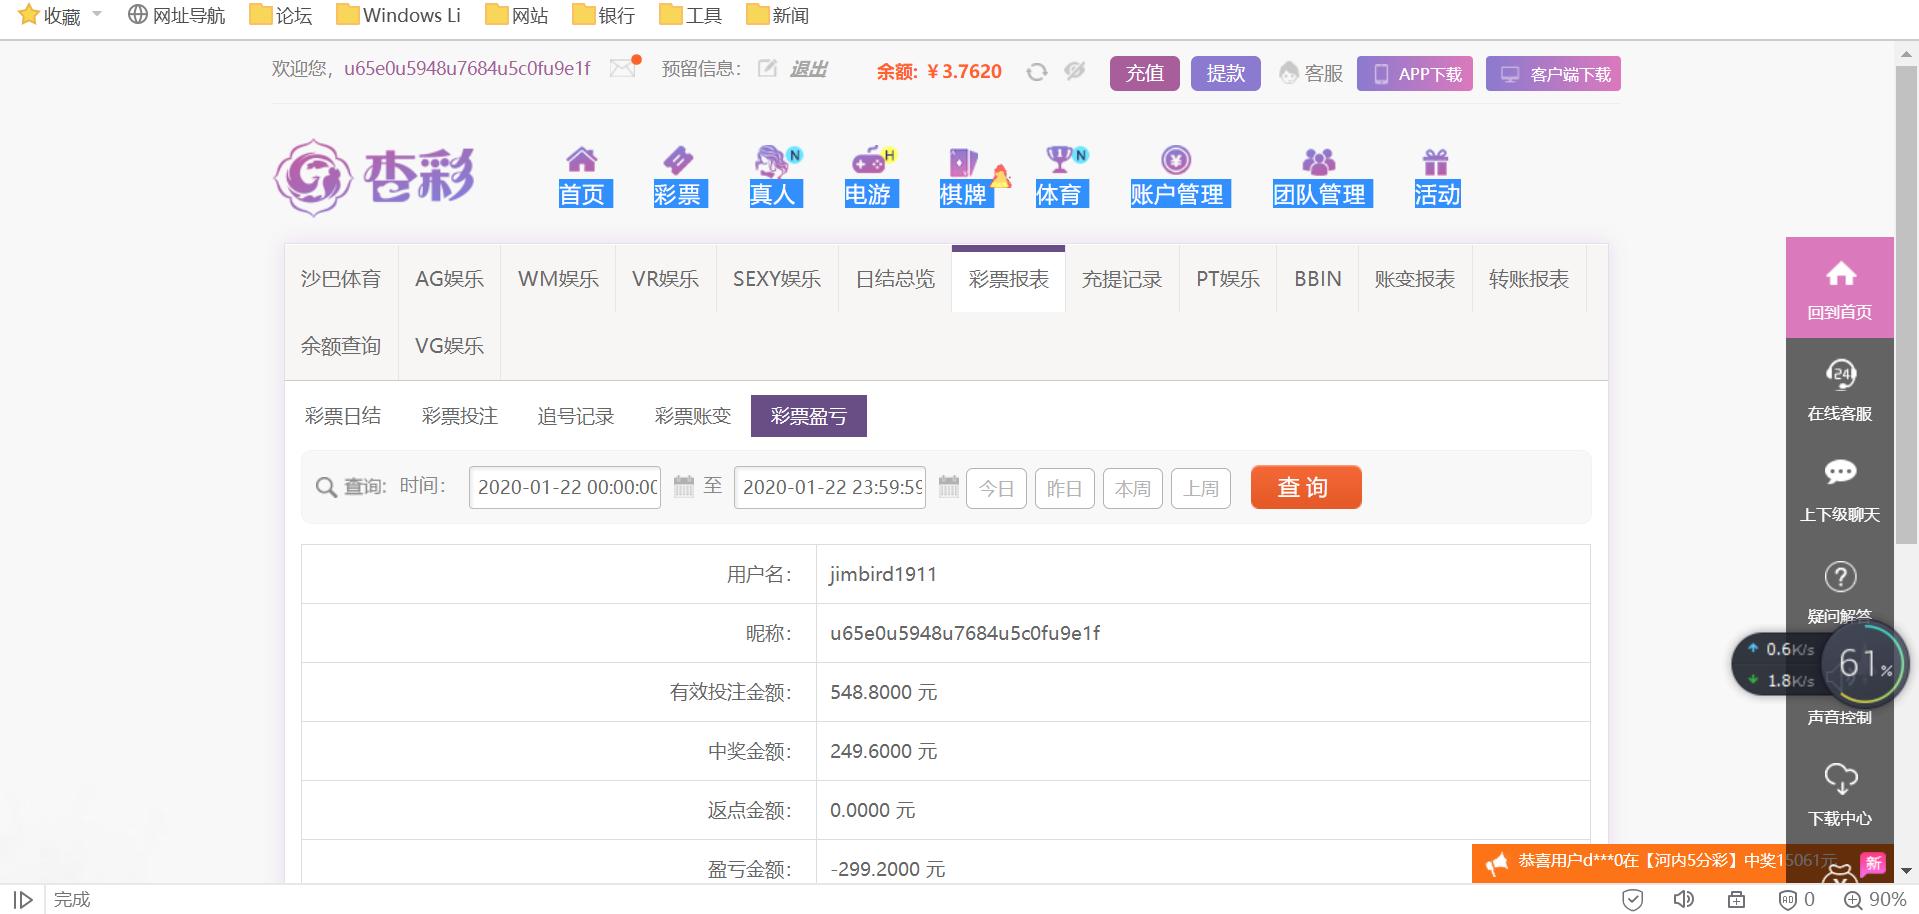Switch to the 彩票投注 tab
The height and width of the screenshot is (914, 1919).
coord(460,415)
